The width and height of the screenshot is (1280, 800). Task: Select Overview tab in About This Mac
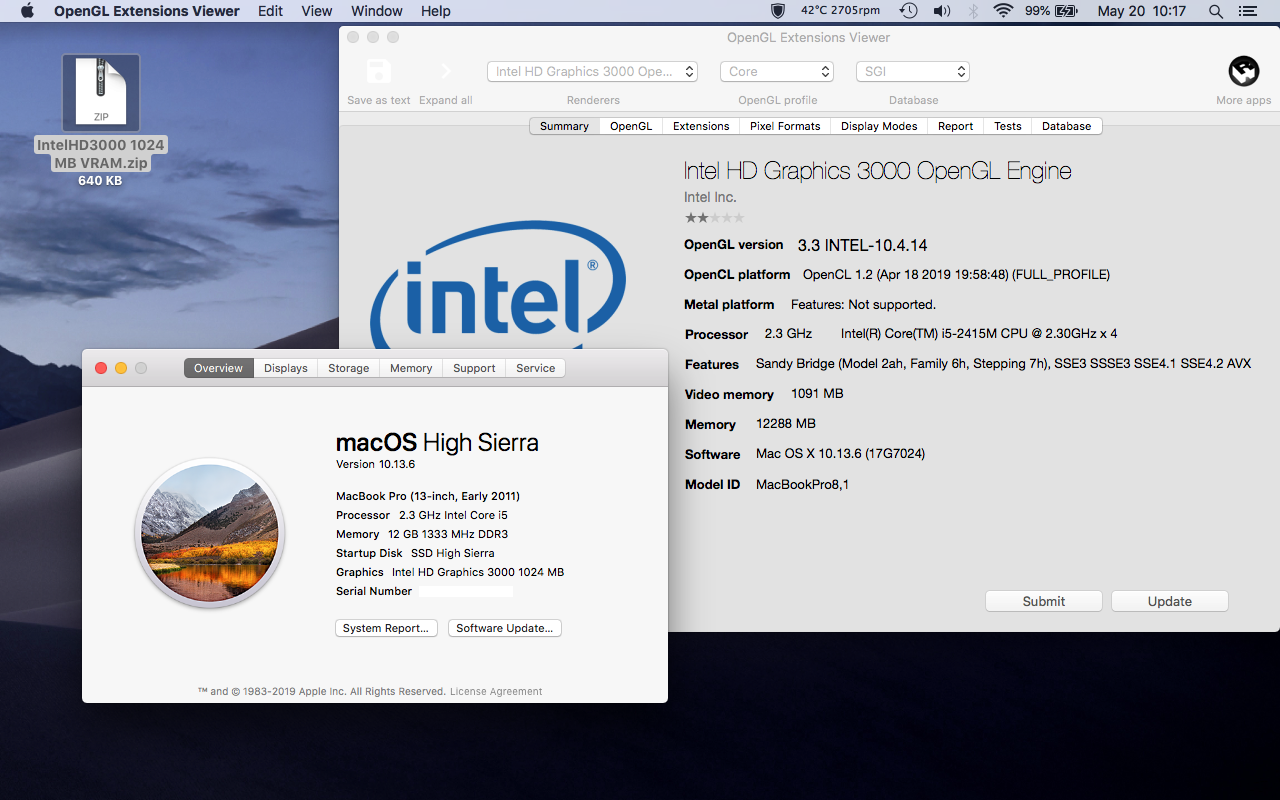(219, 368)
